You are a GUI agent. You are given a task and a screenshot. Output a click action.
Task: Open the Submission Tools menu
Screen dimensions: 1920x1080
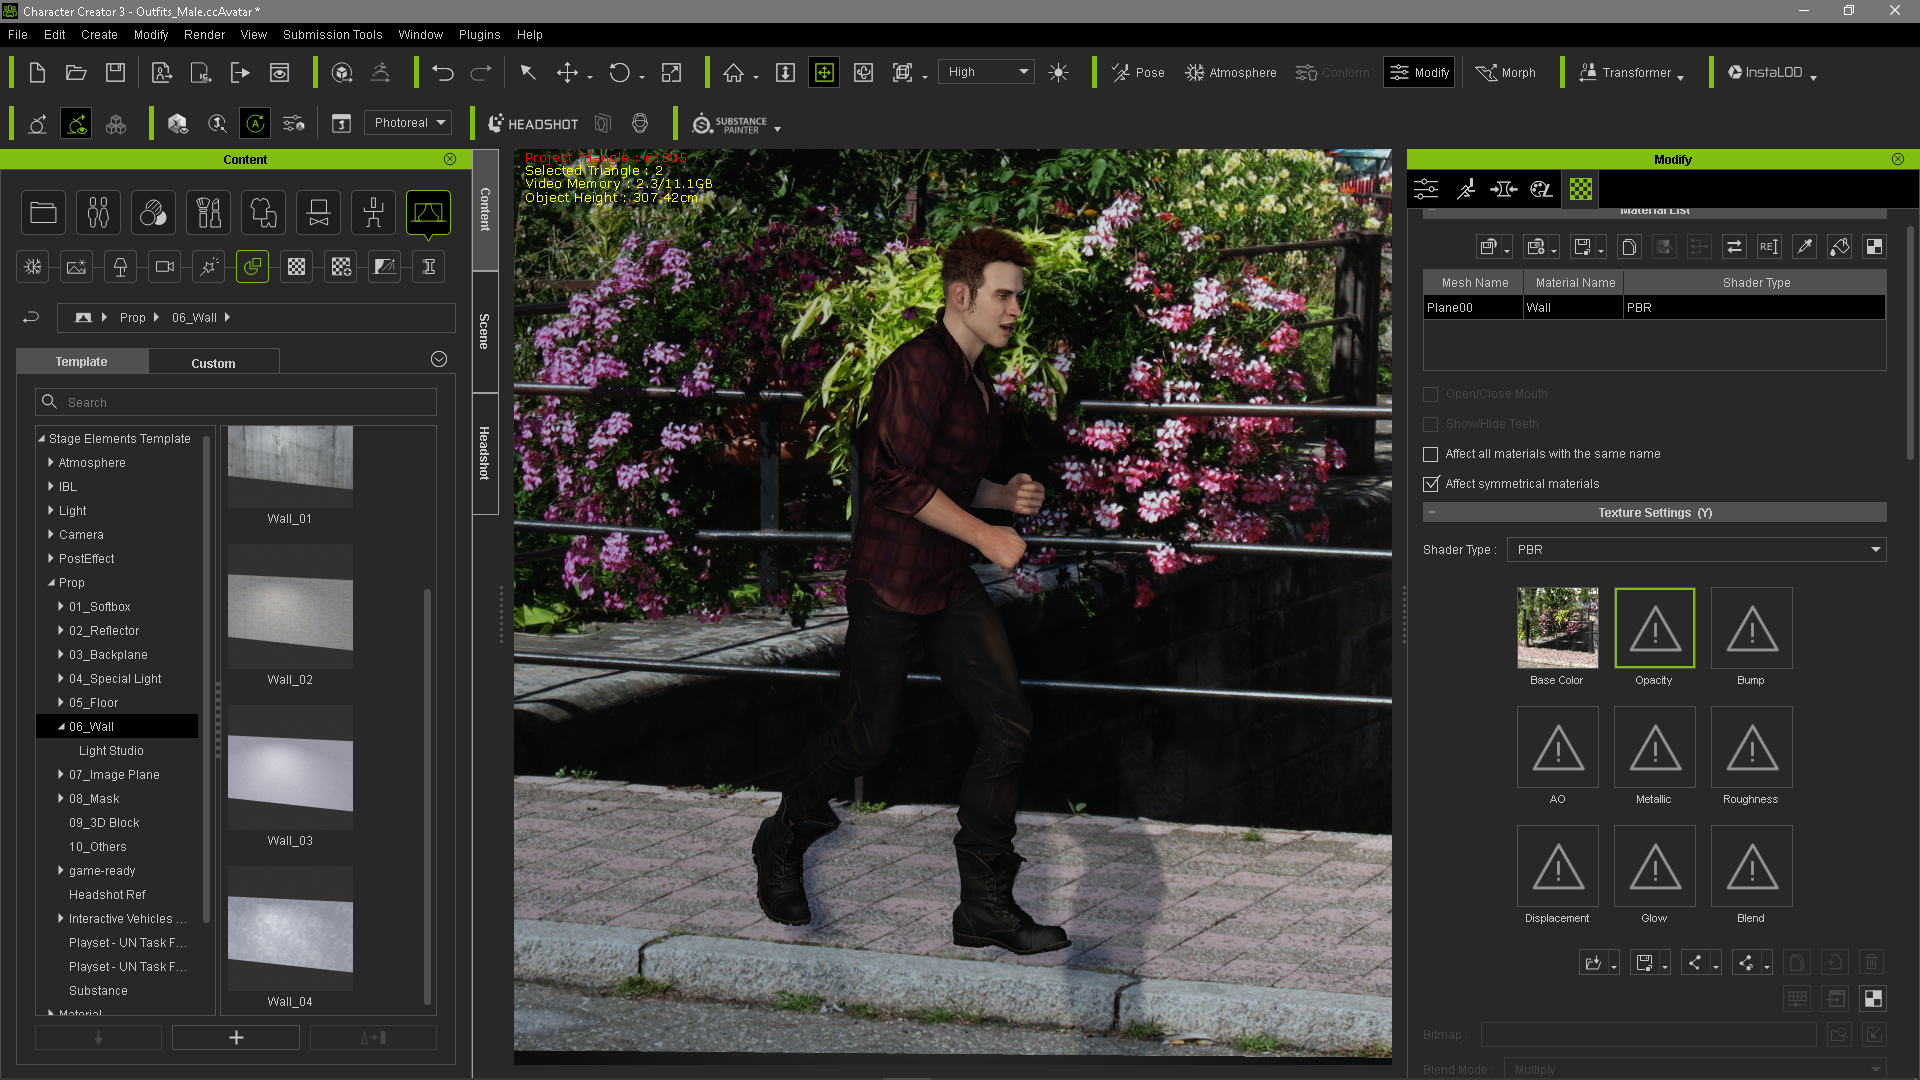332,34
